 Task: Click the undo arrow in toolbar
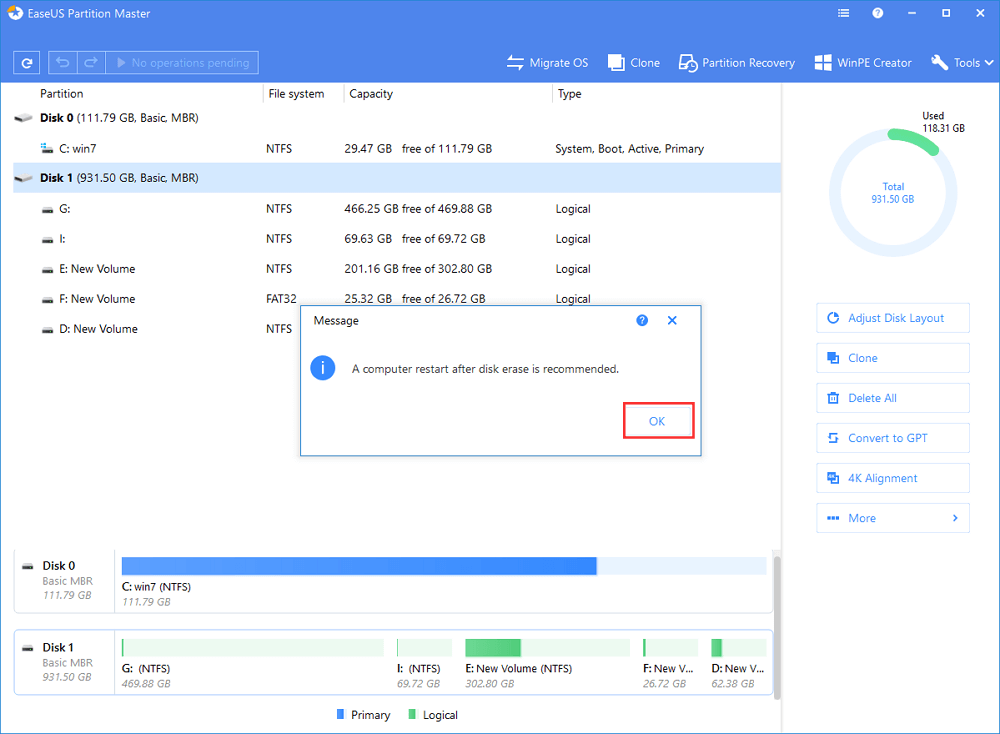point(62,62)
